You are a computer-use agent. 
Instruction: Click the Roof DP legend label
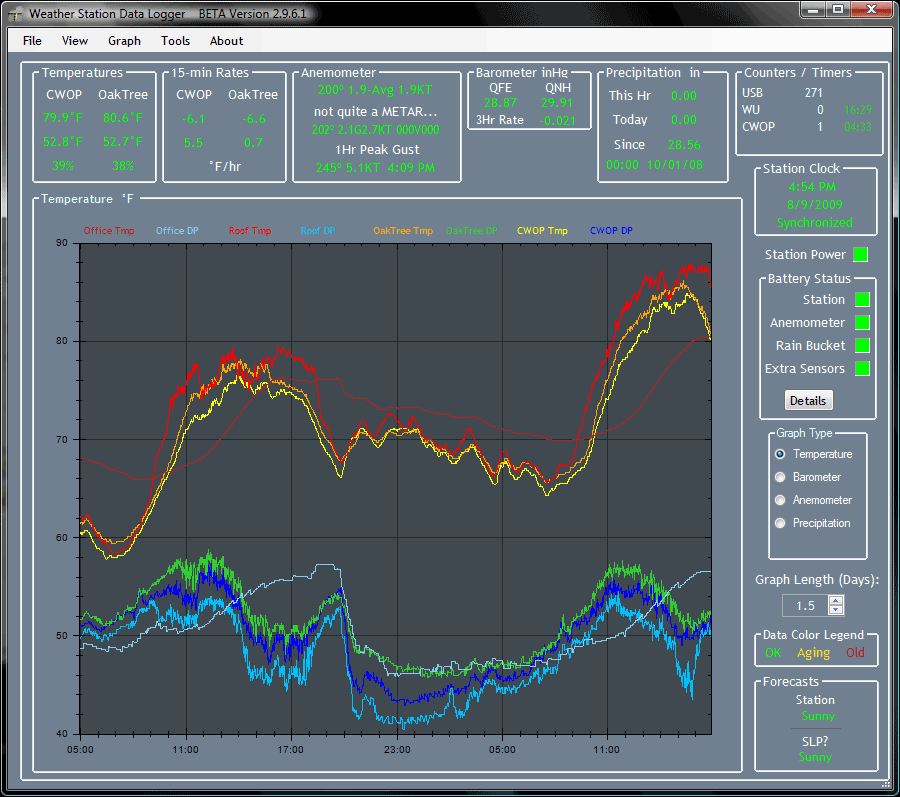point(318,231)
